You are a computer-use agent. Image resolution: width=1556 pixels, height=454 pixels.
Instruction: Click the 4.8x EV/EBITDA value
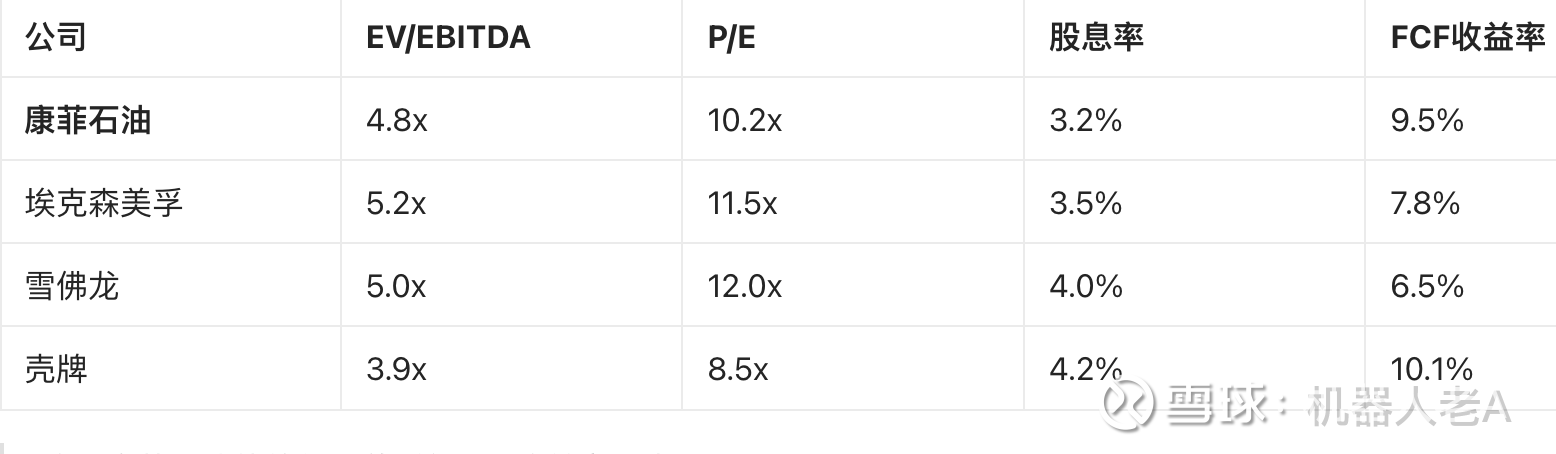[x=397, y=121]
